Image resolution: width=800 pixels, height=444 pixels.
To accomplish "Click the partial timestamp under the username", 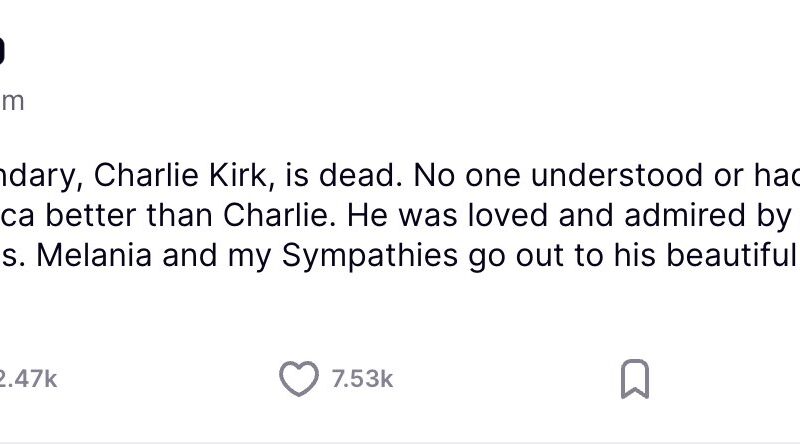I will [x=11, y=101].
